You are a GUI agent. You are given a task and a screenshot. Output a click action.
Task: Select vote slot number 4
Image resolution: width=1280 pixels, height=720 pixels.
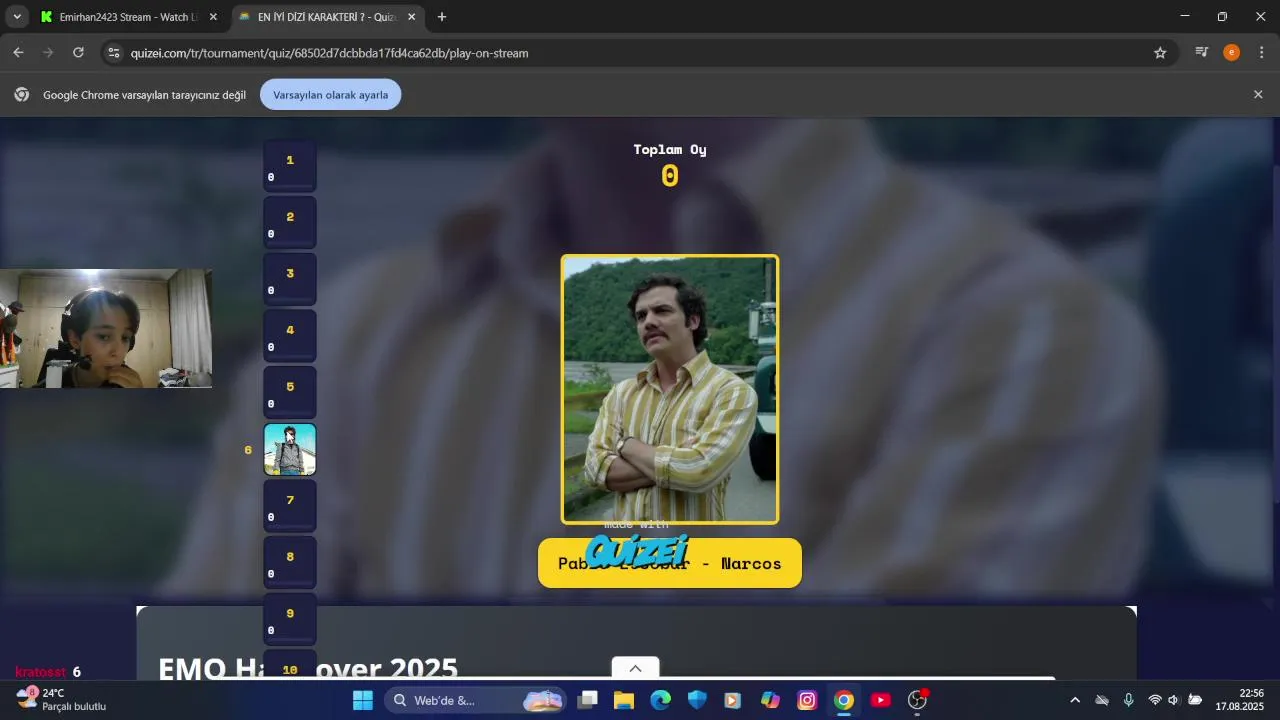click(x=290, y=336)
